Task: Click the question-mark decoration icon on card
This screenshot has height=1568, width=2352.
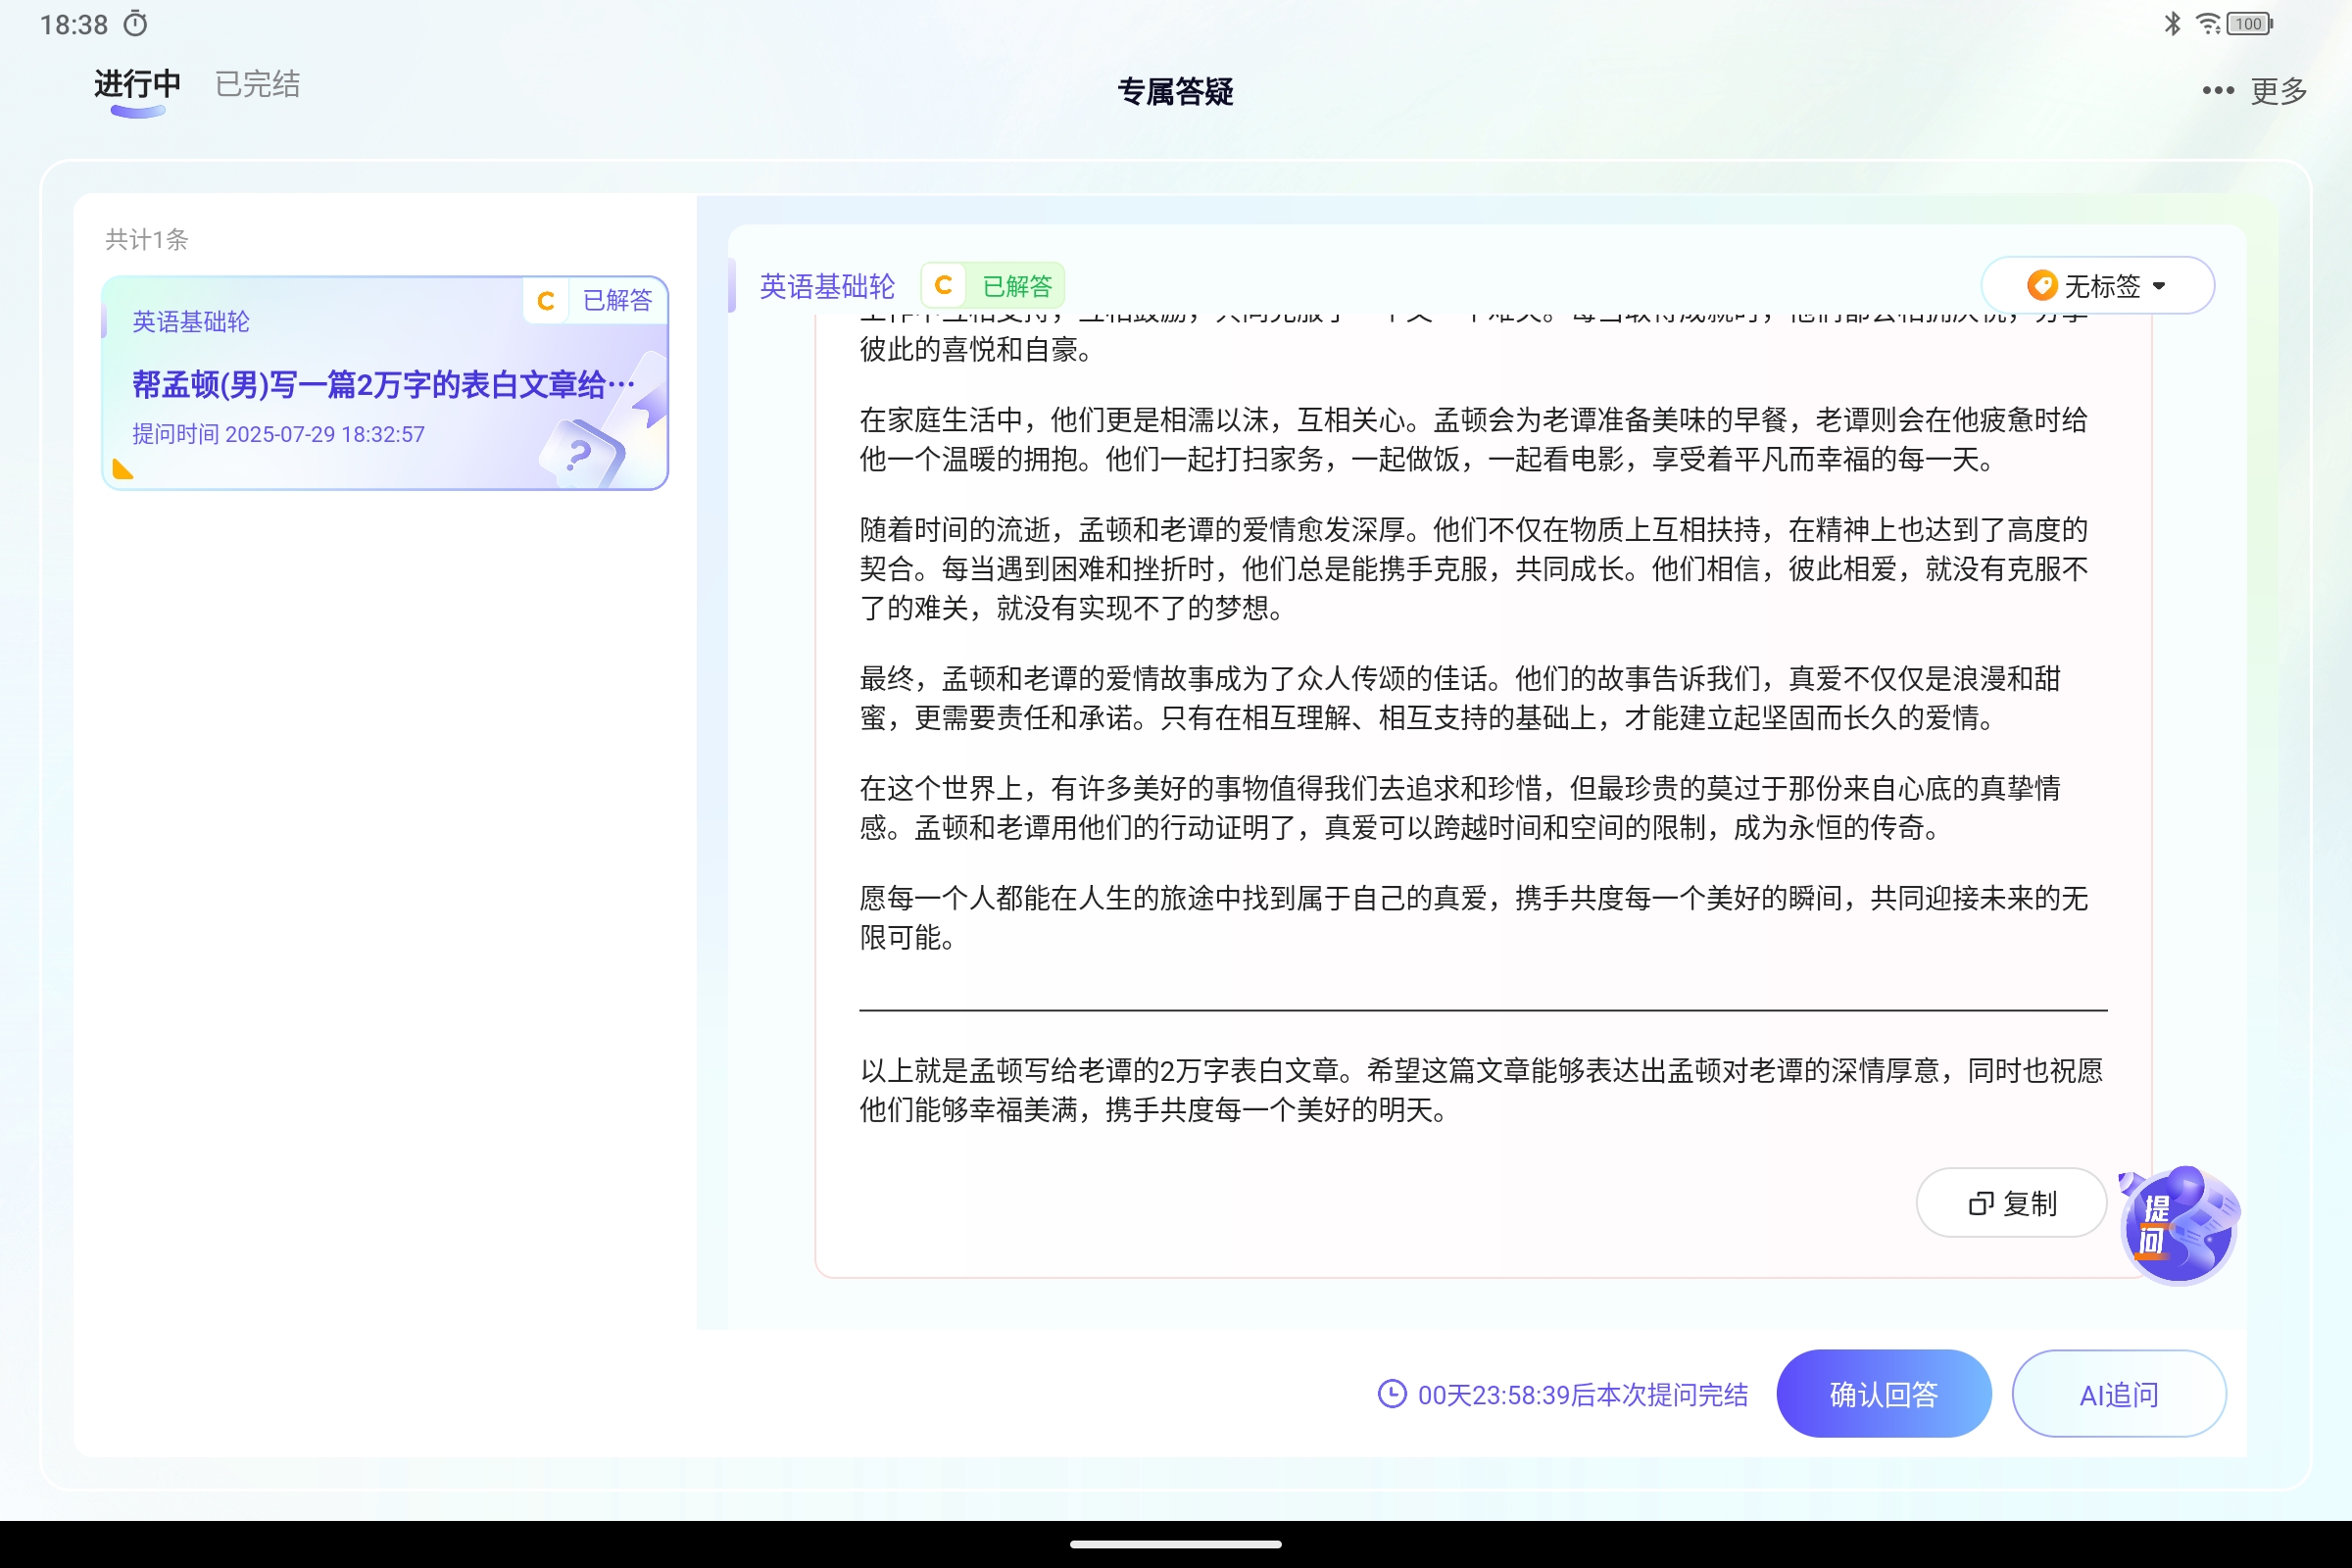Action: coord(581,455)
